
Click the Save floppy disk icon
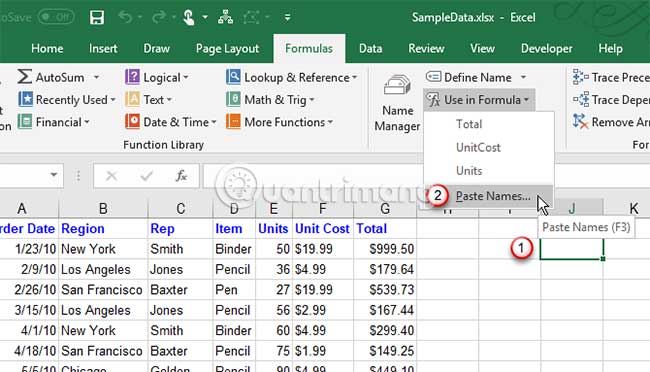pyautogui.click(x=97, y=17)
